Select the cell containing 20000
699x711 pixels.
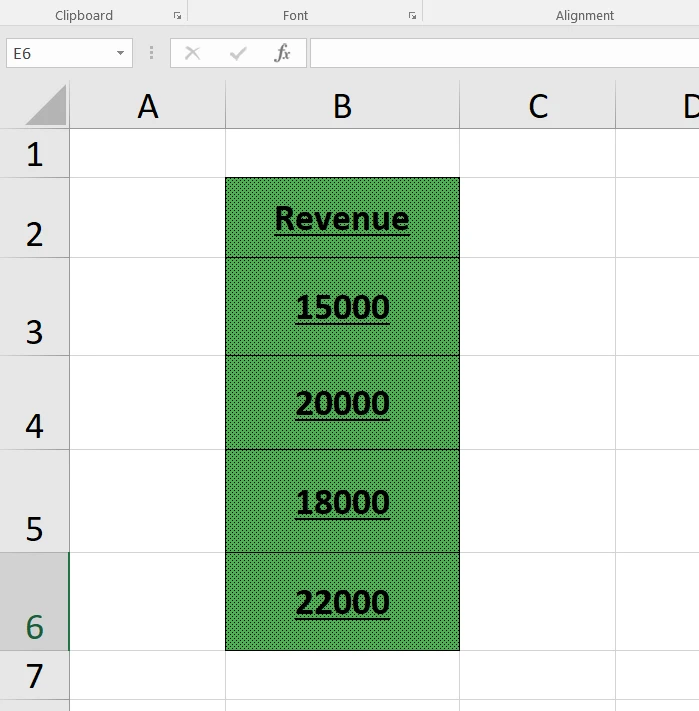click(342, 403)
